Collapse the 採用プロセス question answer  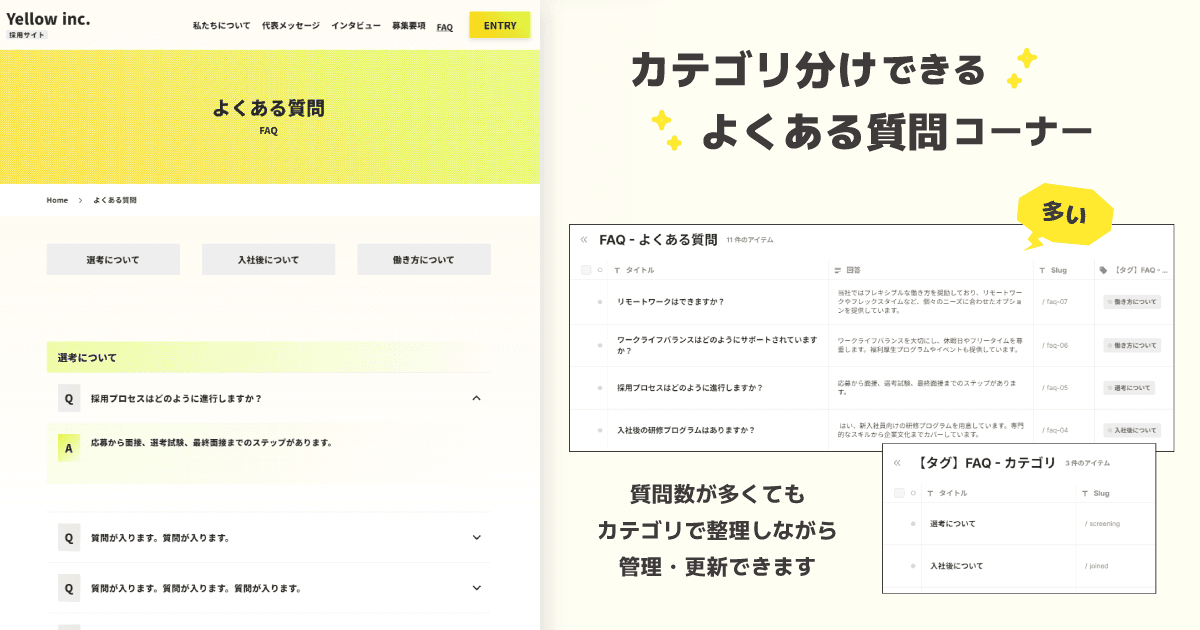tap(477, 397)
